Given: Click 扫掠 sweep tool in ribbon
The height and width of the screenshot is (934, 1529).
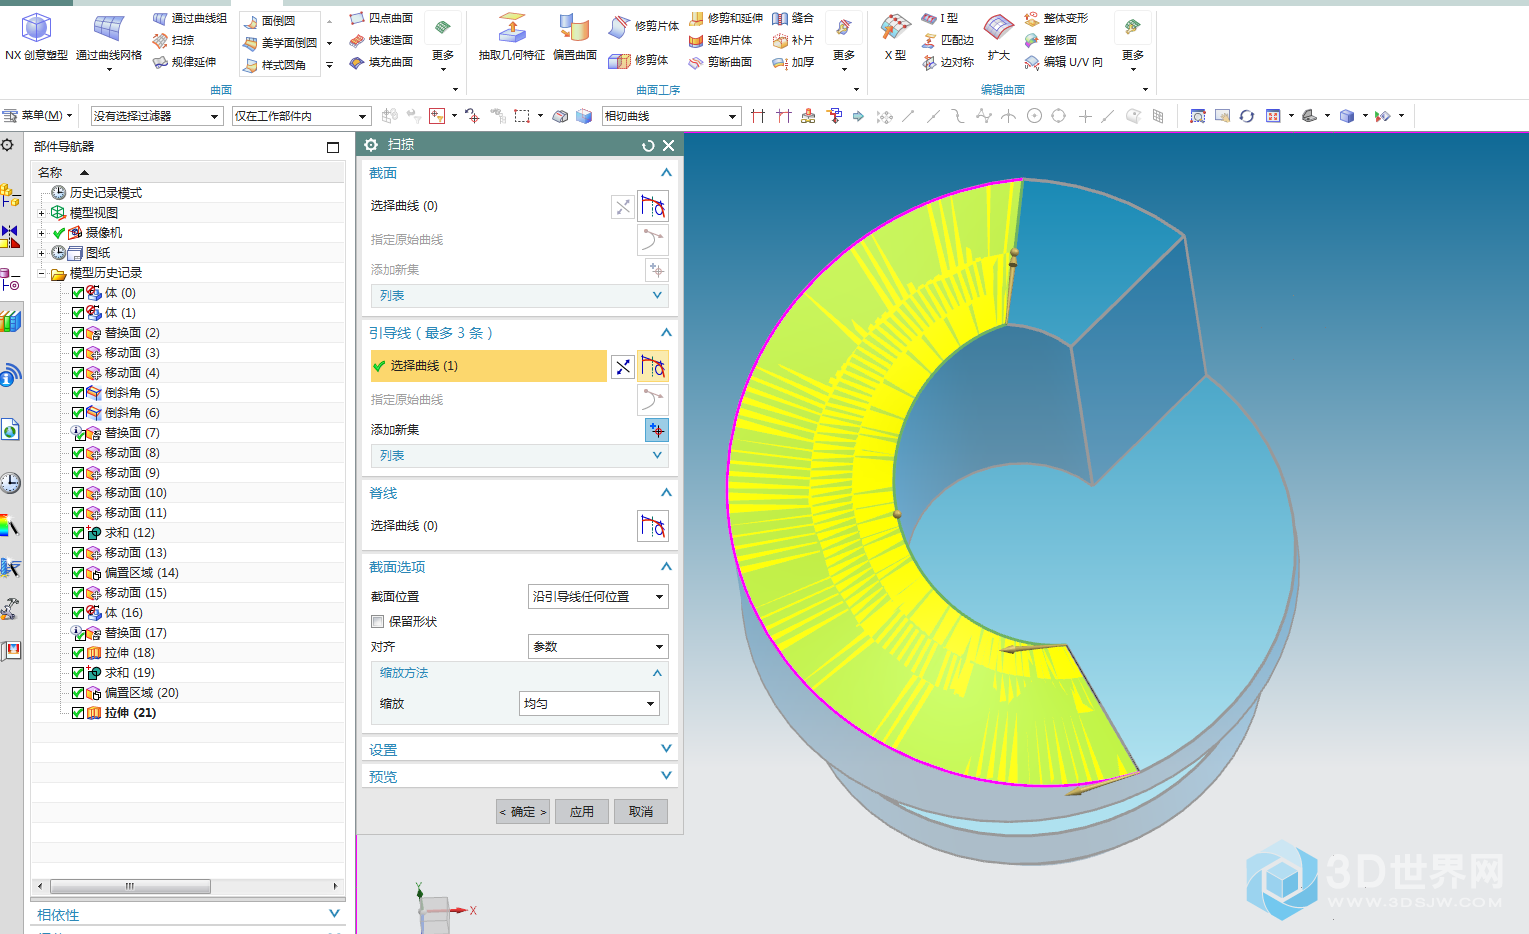Looking at the screenshot, I should pyautogui.click(x=173, y=40).
